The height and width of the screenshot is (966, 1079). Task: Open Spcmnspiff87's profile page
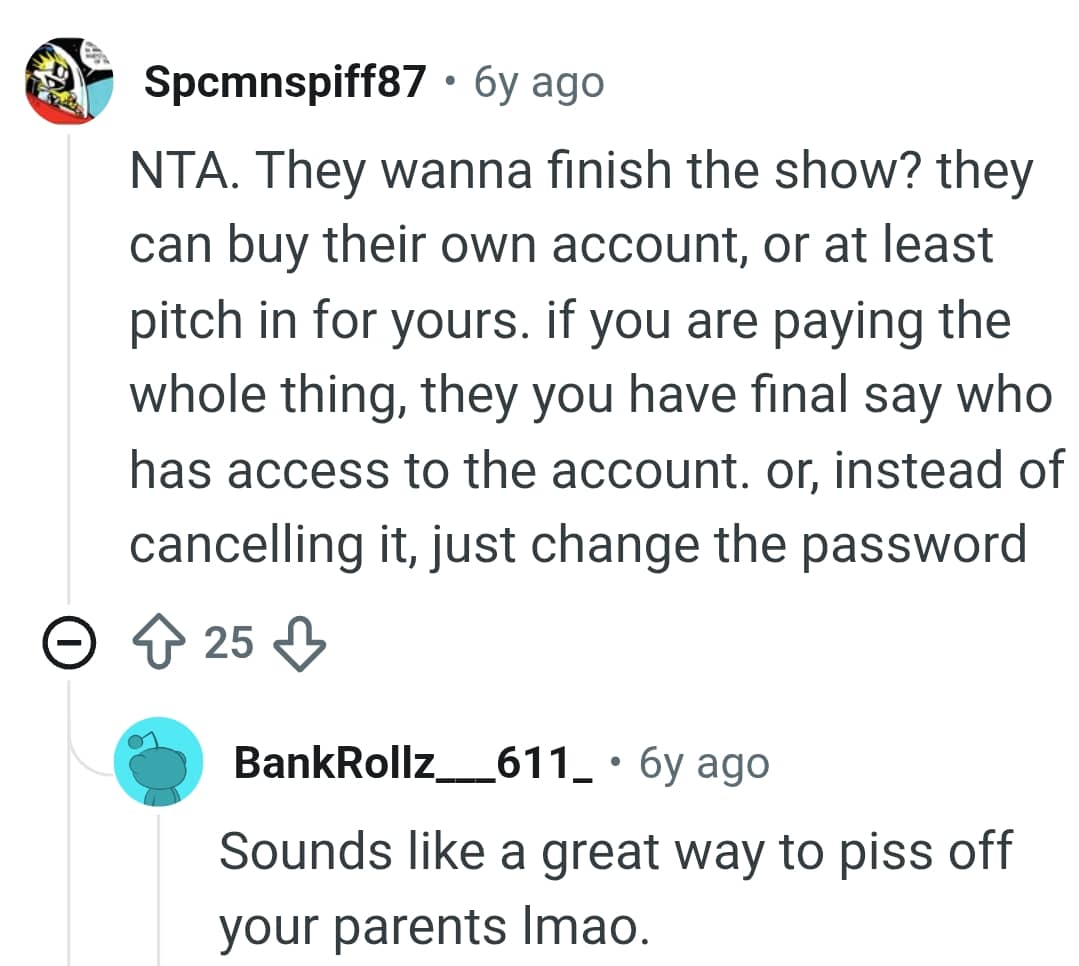[x=286, y=82]
